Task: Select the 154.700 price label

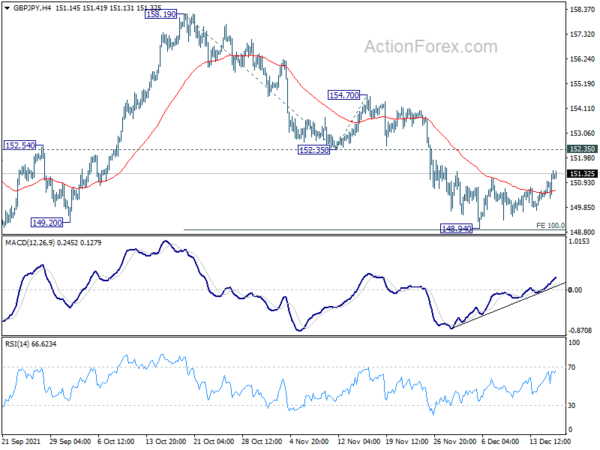Action: 344,95
